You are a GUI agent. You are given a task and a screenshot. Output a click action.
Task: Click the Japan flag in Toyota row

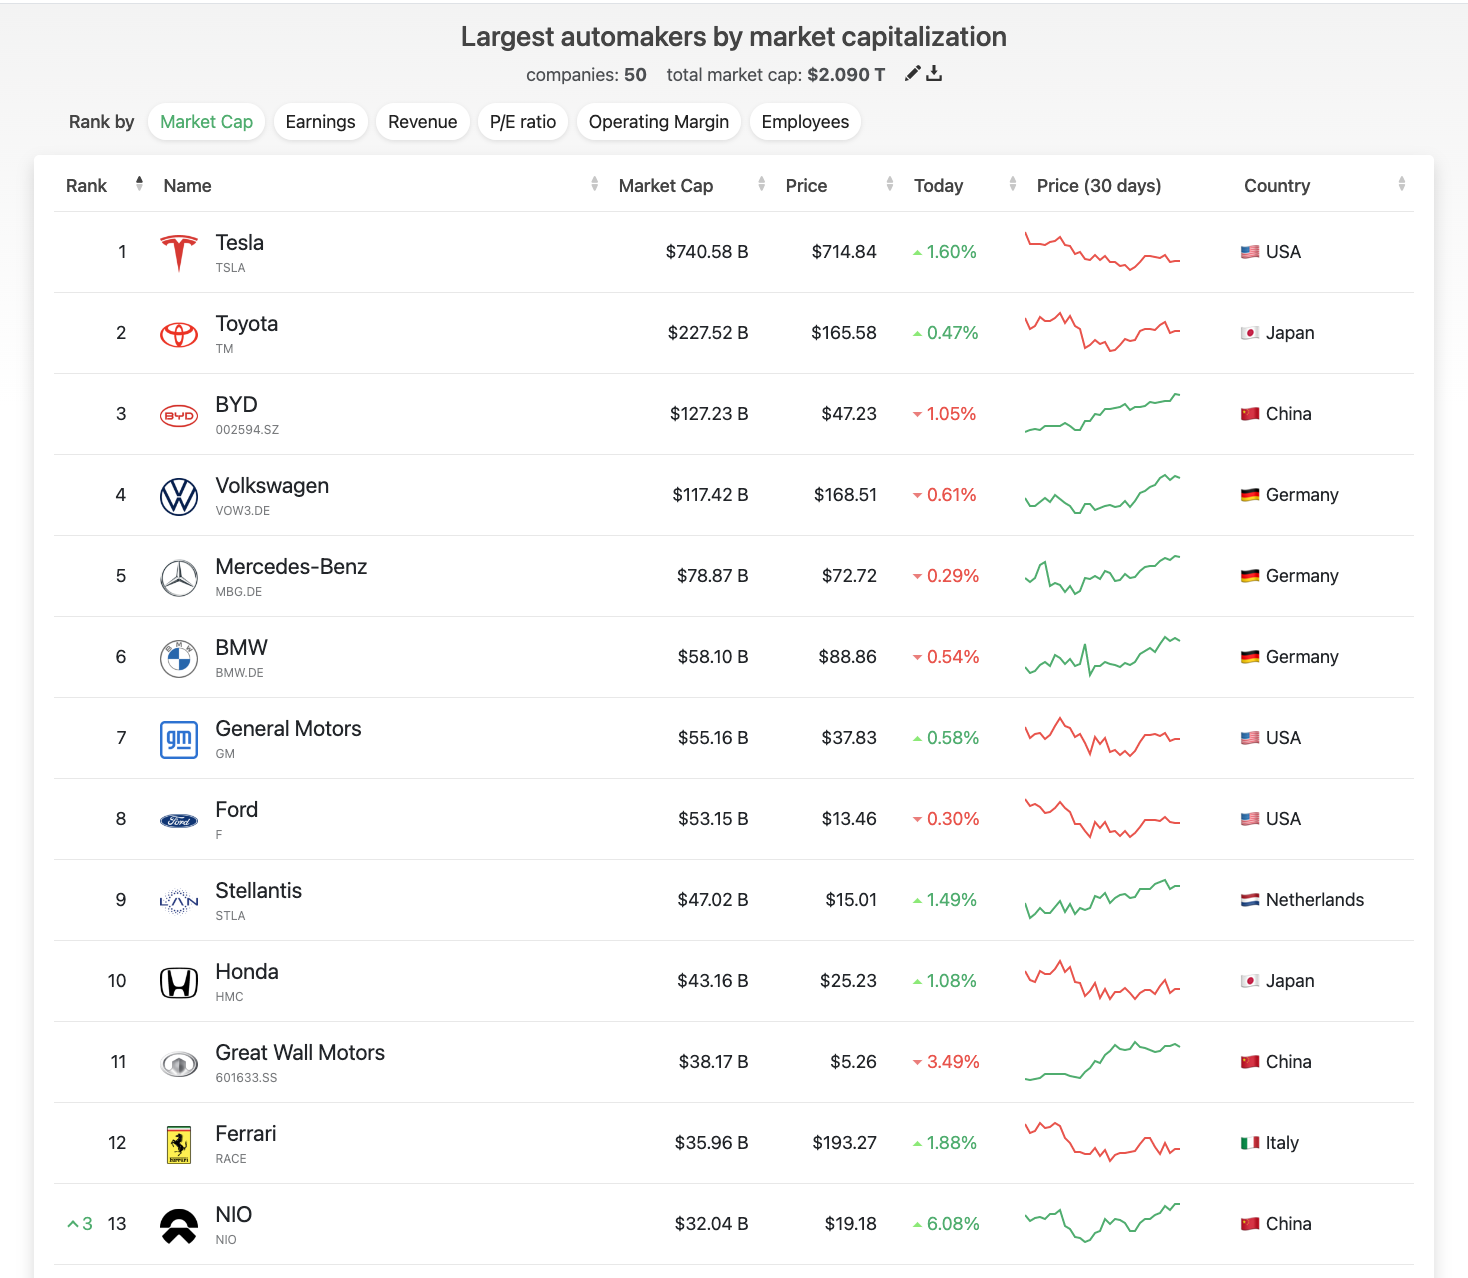[x=1250, y=333]
